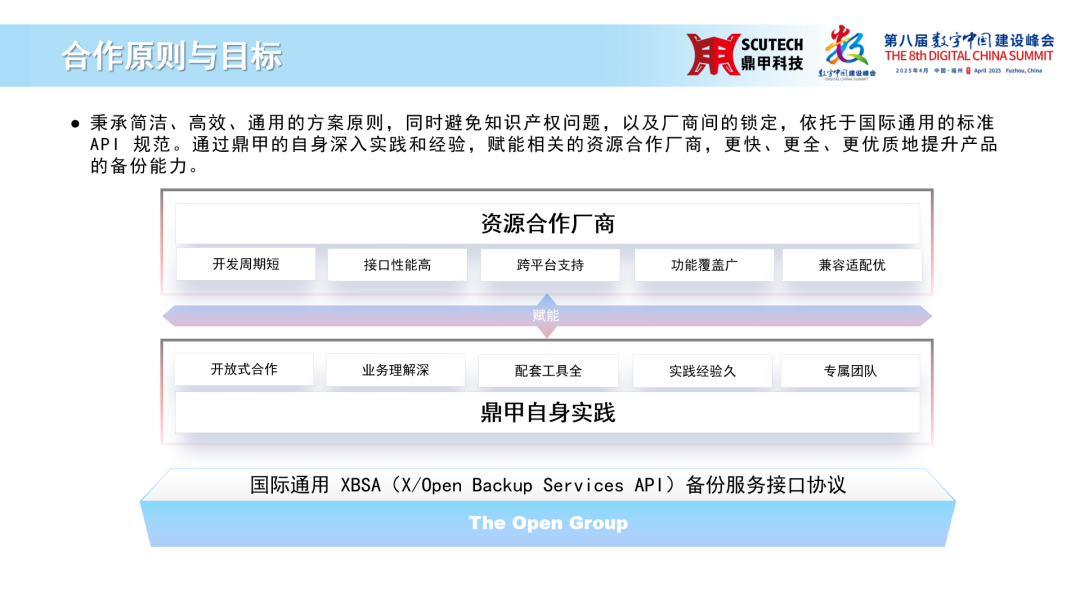Choose the 跨平台支持 box

click(550, 265)
